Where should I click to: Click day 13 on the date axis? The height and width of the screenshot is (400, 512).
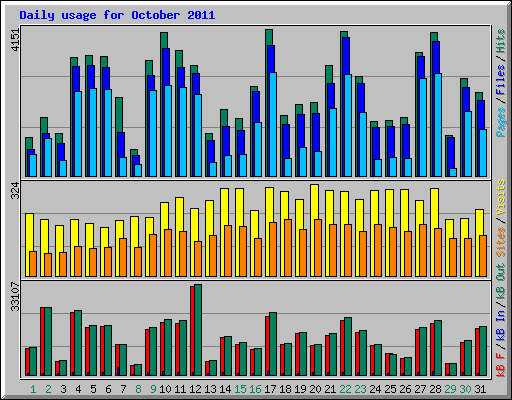(x=210, y=389)
